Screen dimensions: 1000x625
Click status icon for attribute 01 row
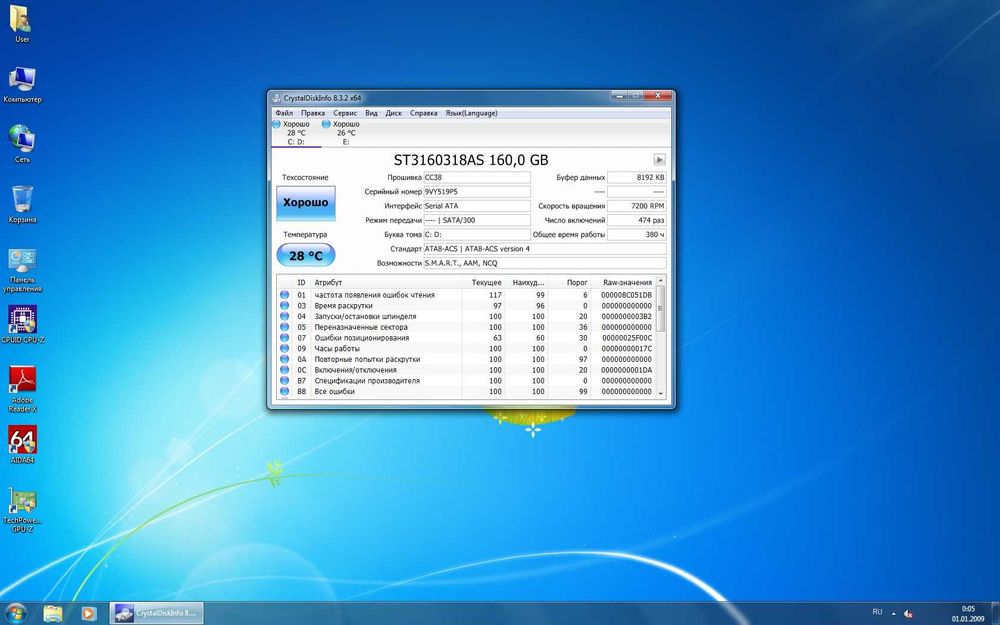[284, 295]
